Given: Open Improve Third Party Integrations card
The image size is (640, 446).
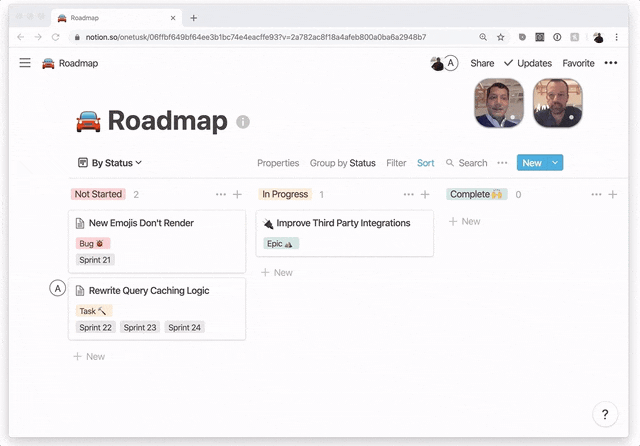Looking at the screenshot, I should (x=344, y=233).
